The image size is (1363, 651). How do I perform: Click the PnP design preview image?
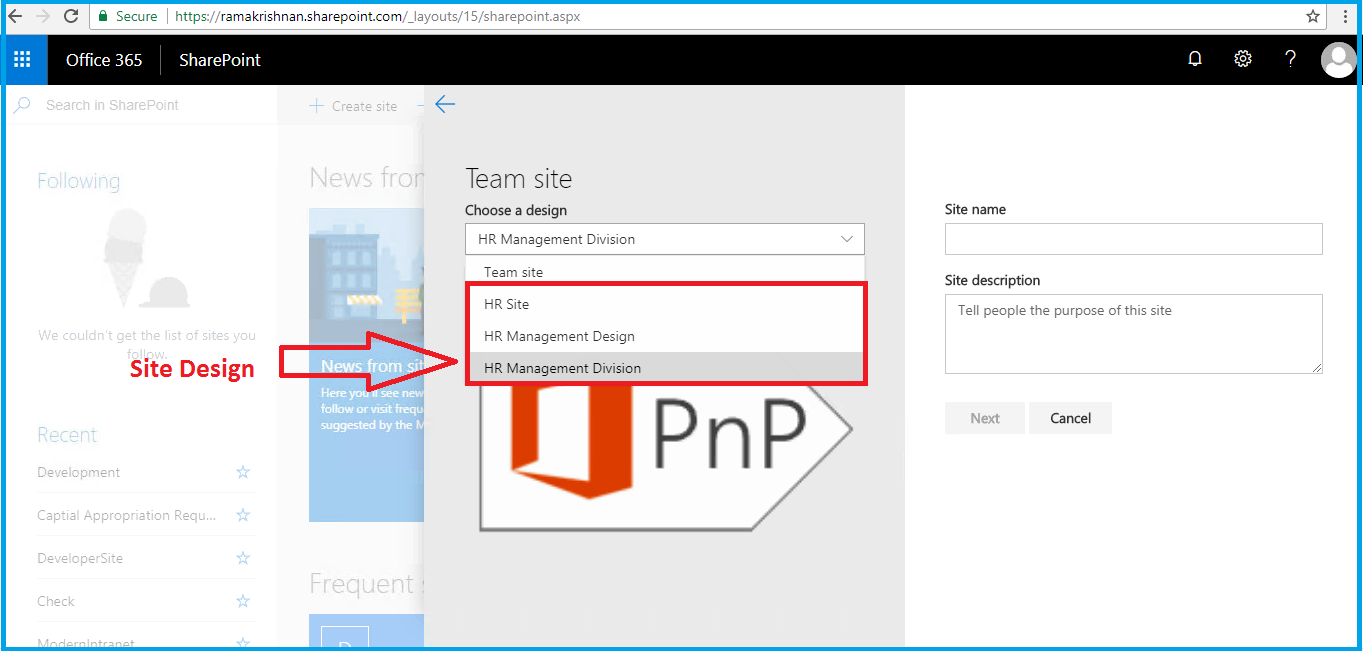pos(664,457)
